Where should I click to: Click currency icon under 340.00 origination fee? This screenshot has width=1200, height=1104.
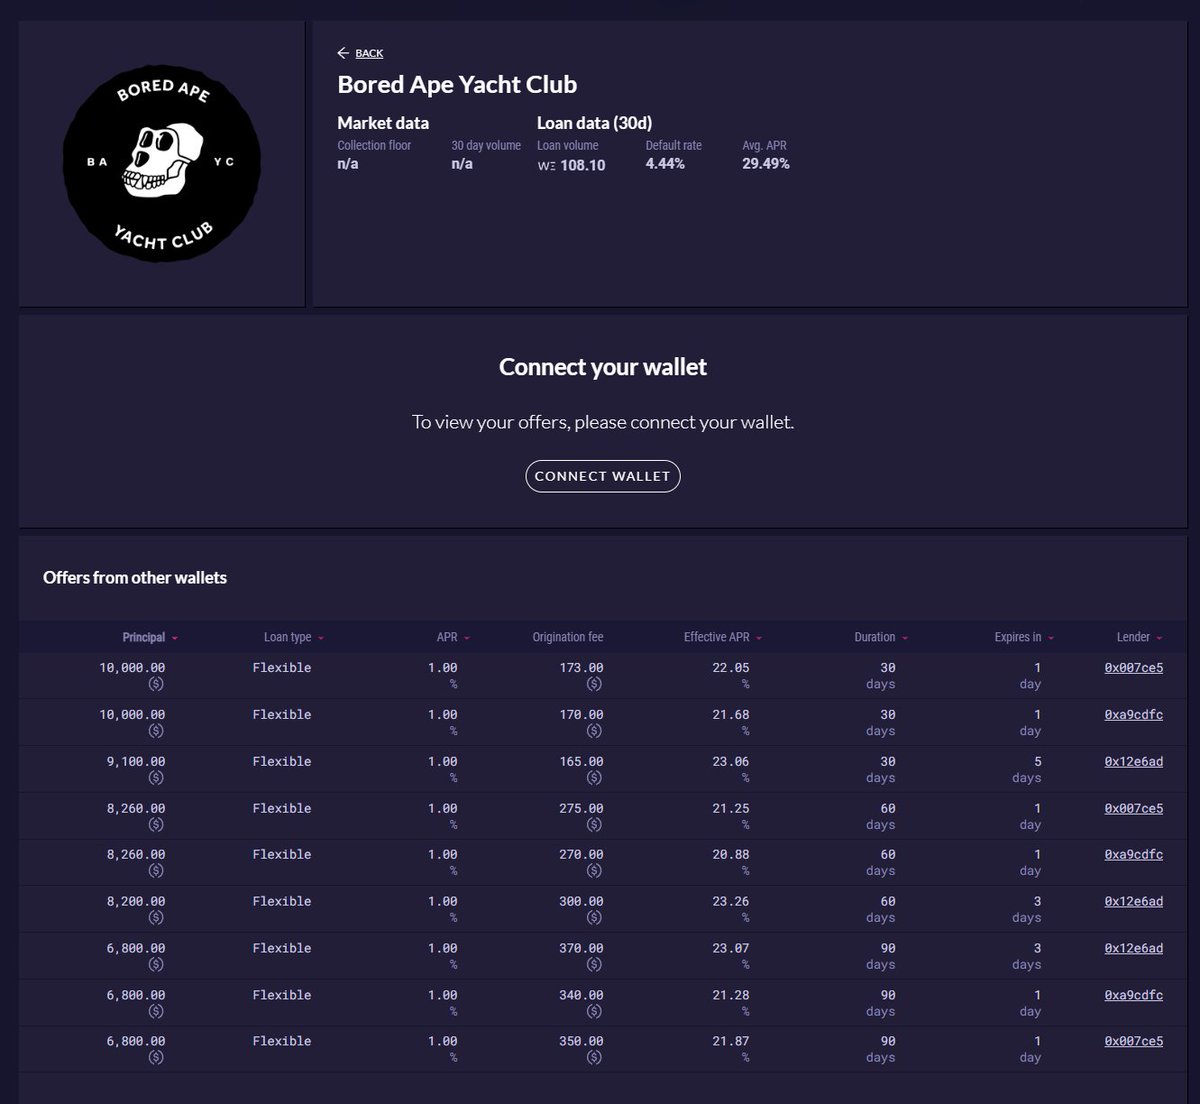(x=594, y=1012)
